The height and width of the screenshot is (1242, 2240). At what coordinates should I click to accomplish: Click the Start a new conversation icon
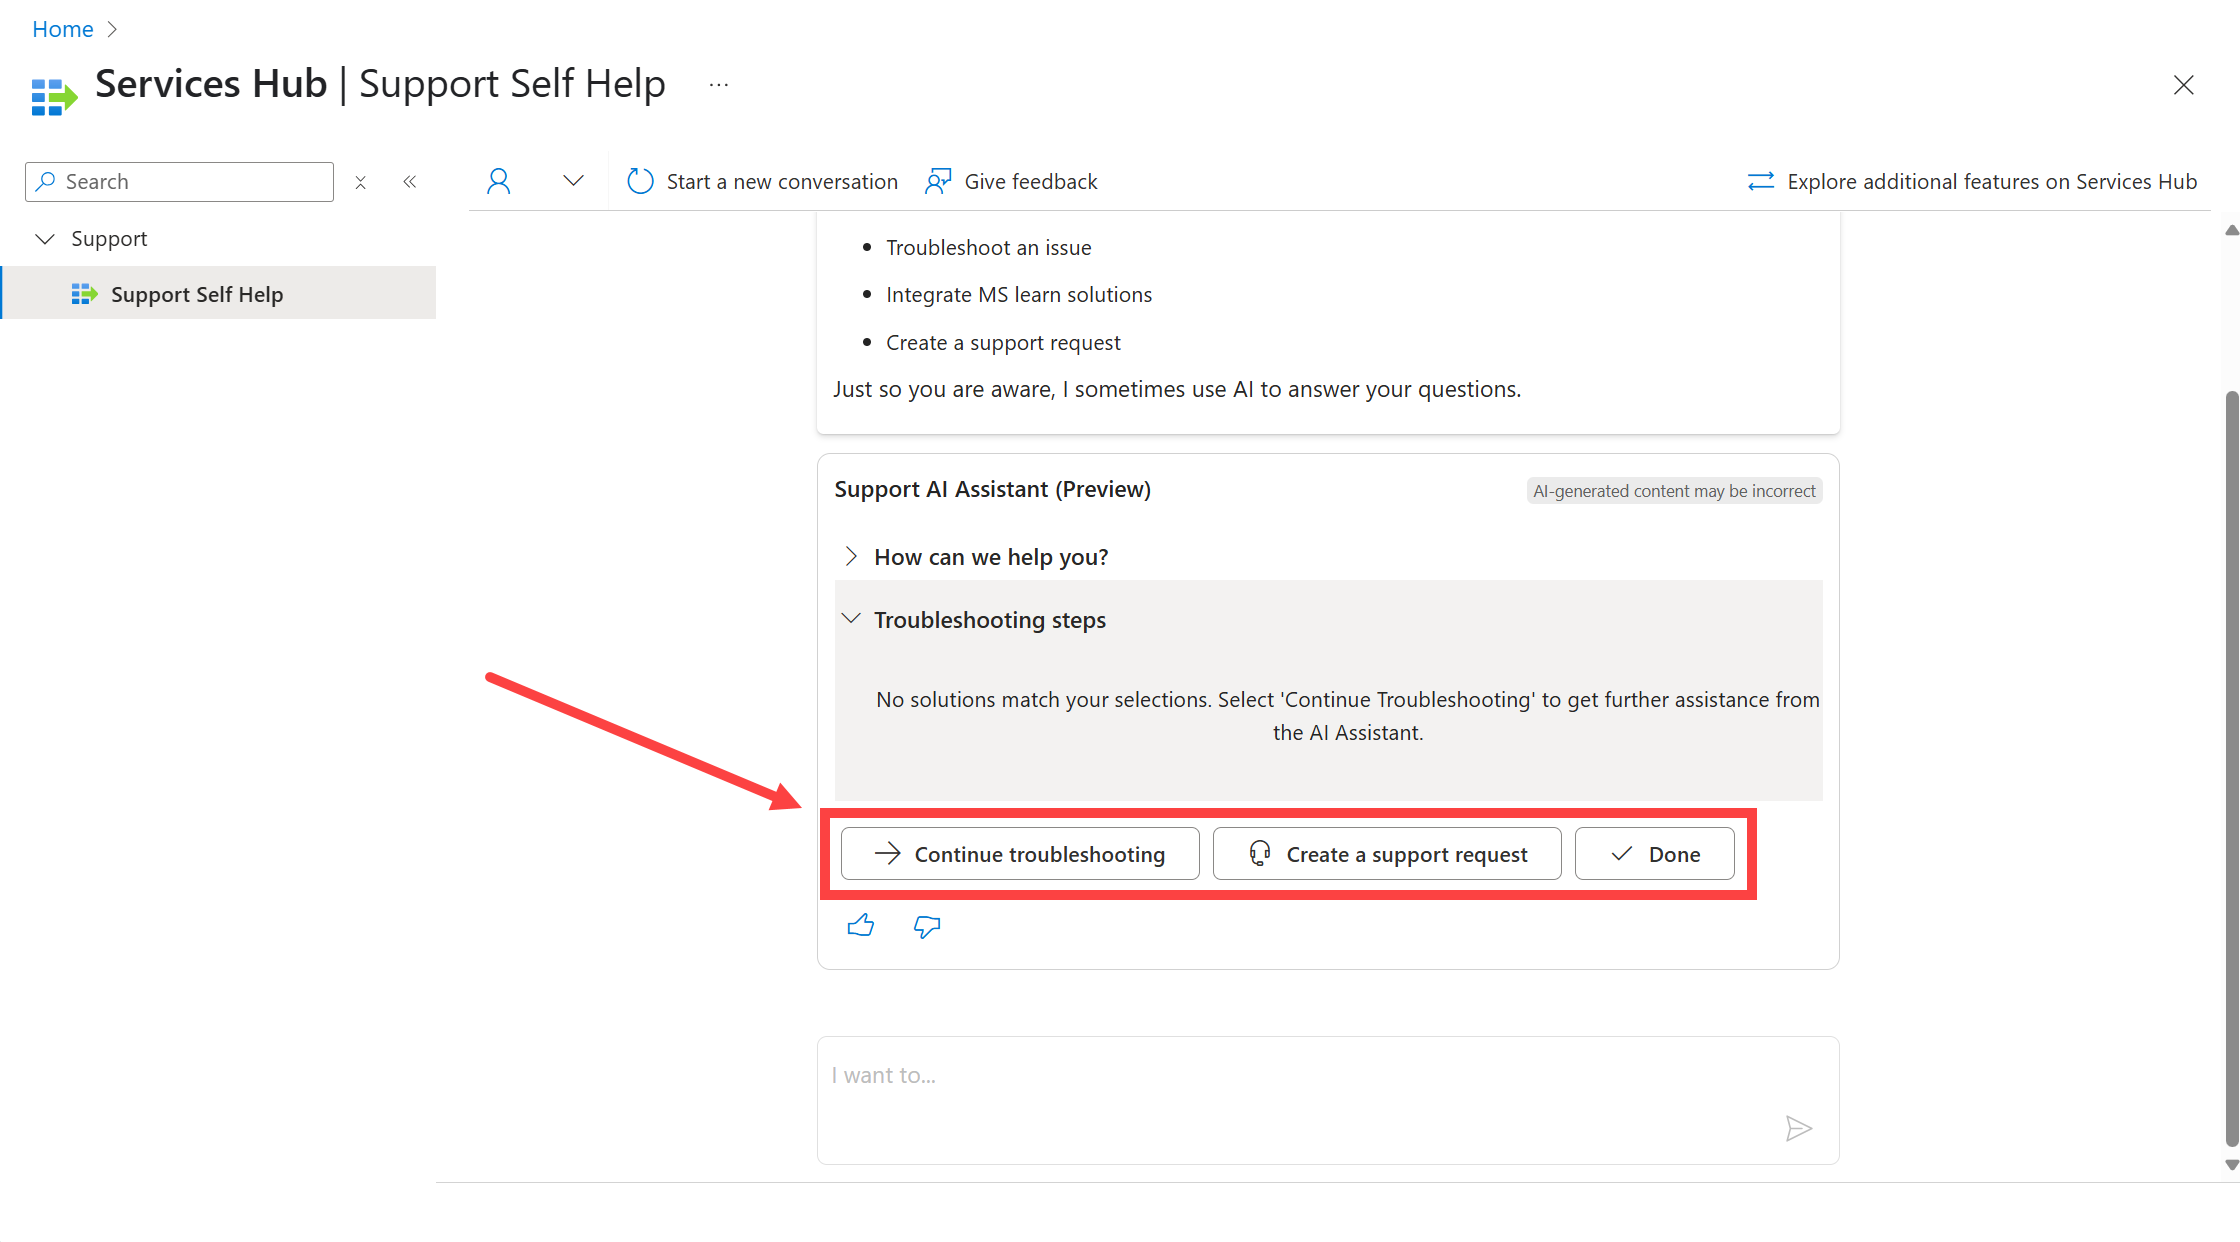[641, 182]
